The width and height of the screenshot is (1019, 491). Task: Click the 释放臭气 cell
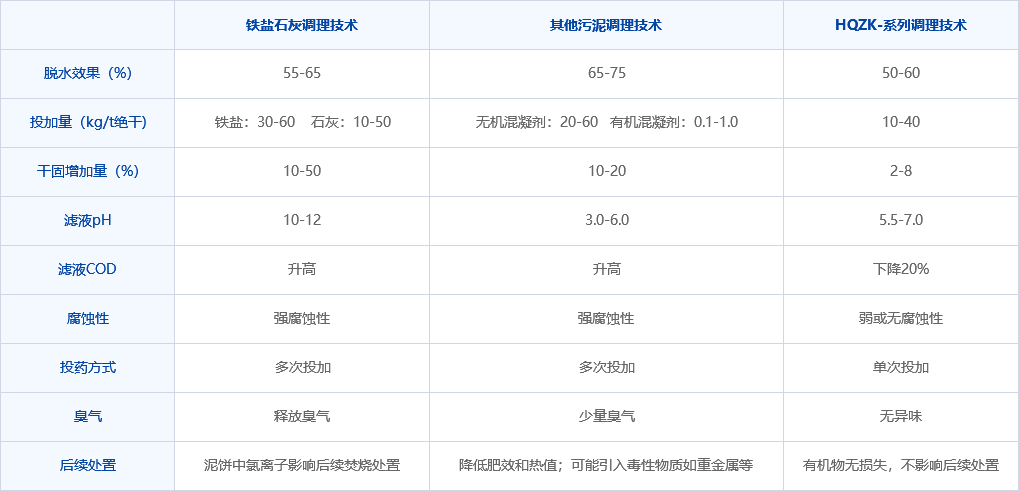pos(302,417)
